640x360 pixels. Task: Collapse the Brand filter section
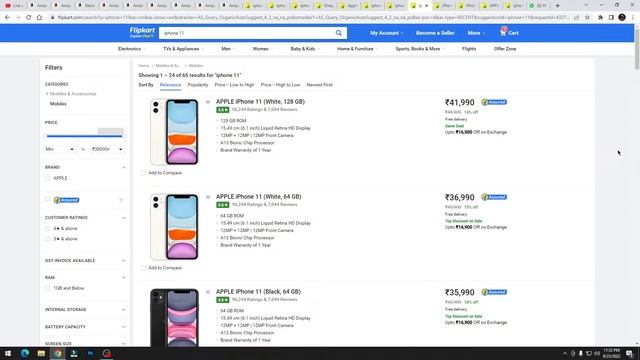123,167
